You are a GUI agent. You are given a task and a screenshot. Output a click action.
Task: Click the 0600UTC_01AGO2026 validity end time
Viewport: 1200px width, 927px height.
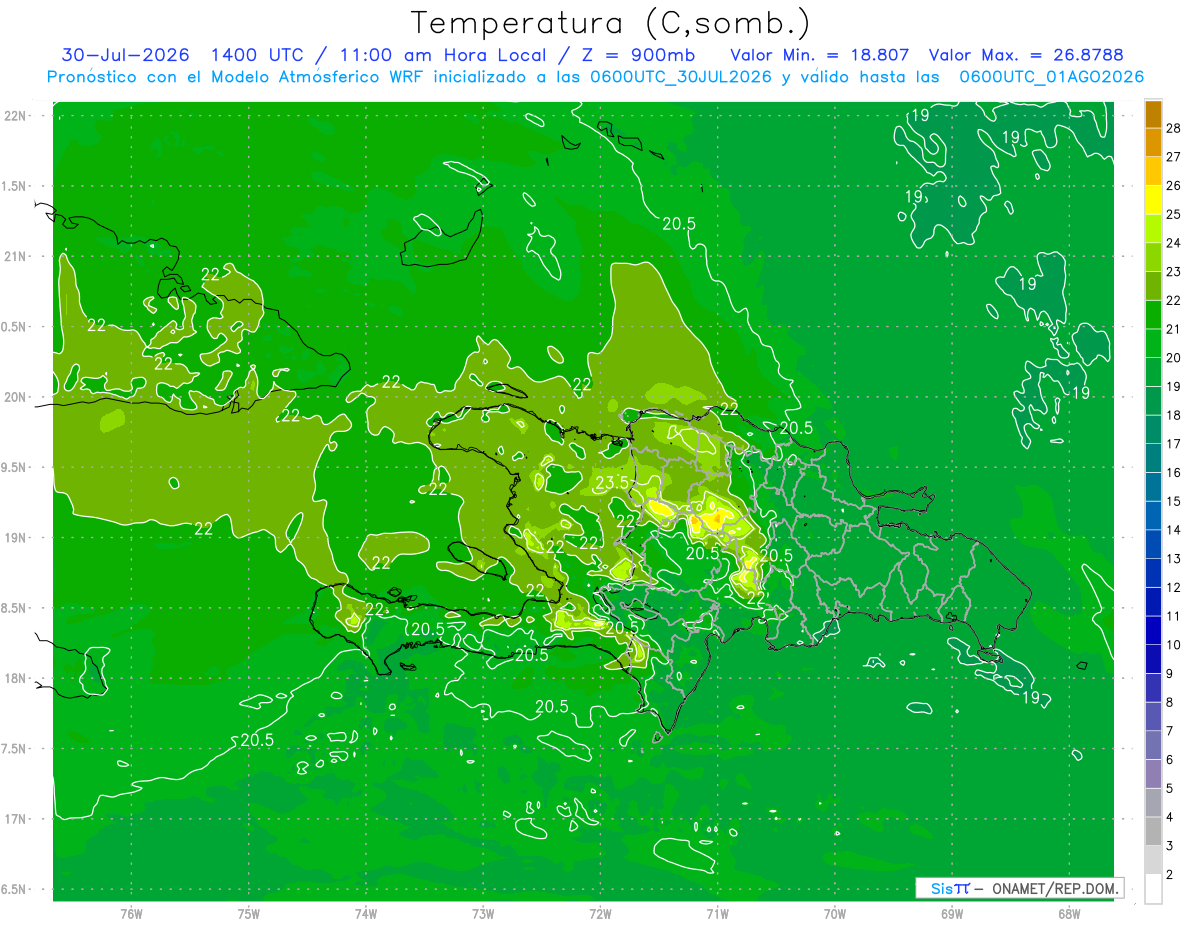1052,77
